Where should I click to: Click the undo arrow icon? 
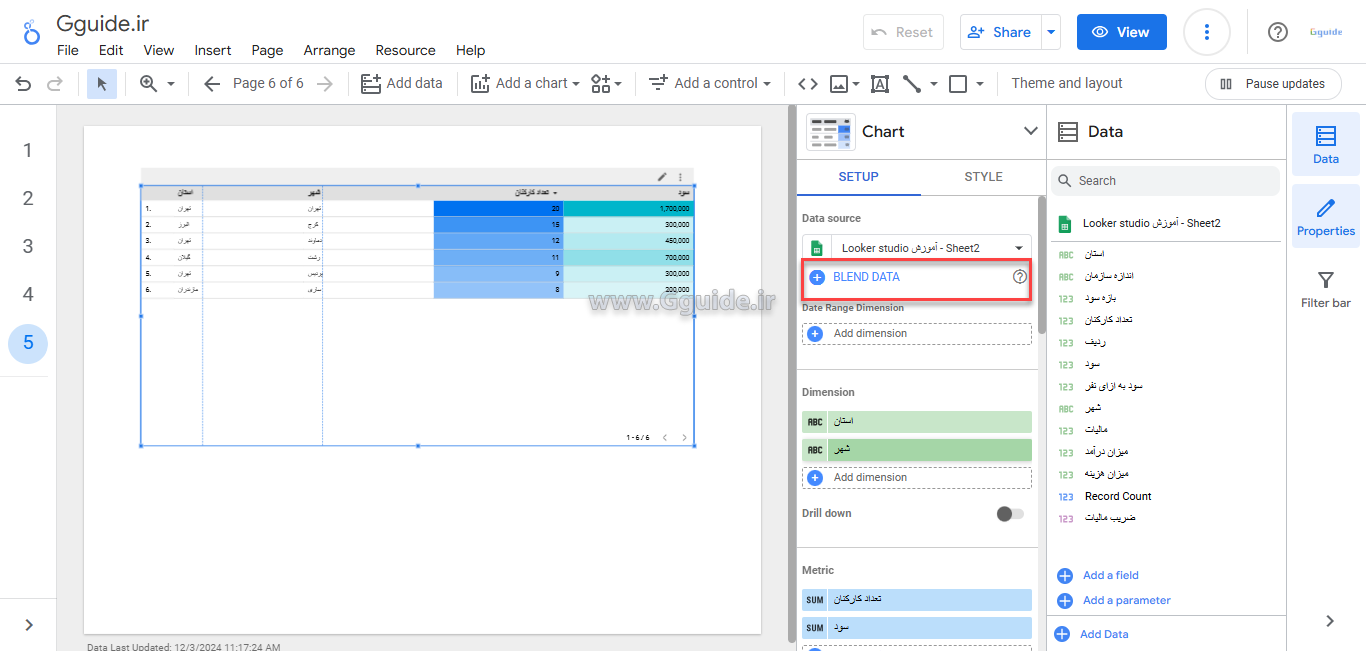[23, 84]
